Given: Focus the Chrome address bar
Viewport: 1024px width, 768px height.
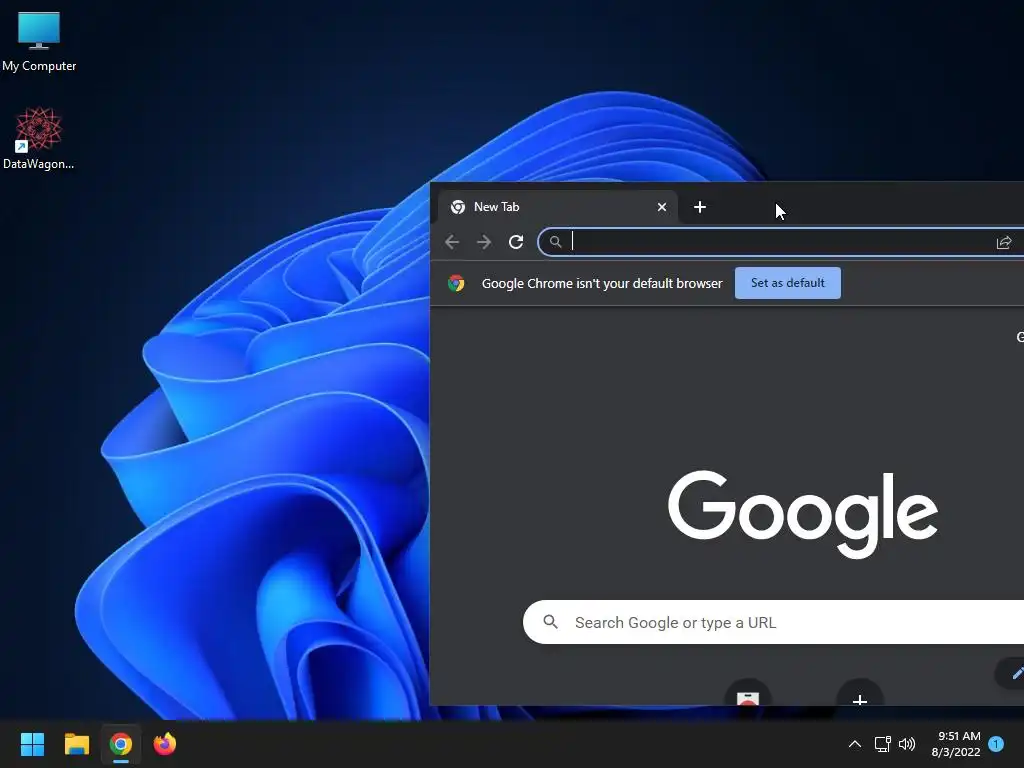Looking at the screenshot, I should [x=780, y=242].
